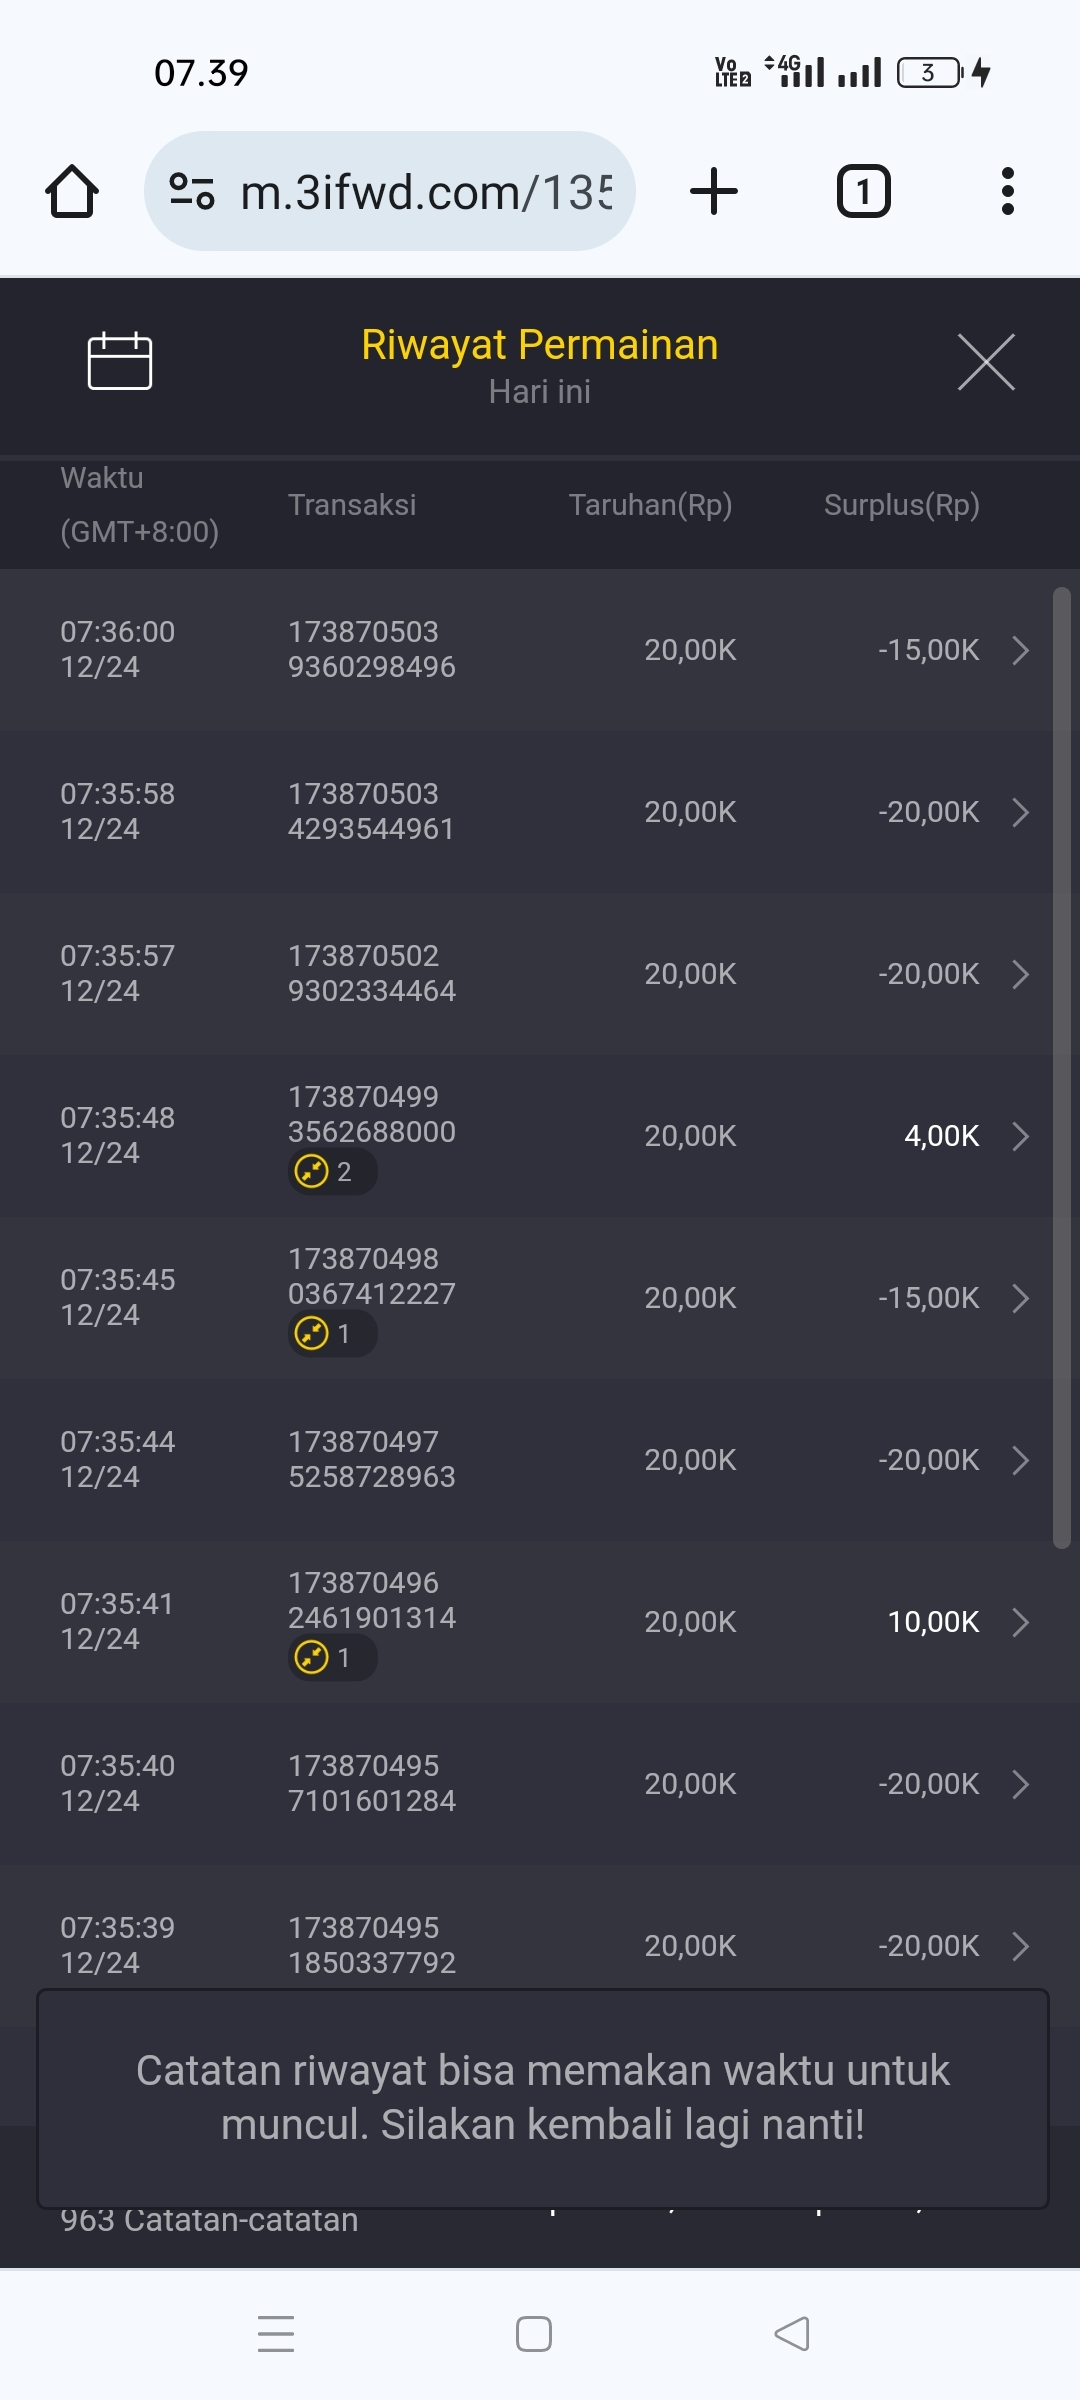Open a new browser tab
Screen dimensions: 1080x2400
tap(714, 191)
